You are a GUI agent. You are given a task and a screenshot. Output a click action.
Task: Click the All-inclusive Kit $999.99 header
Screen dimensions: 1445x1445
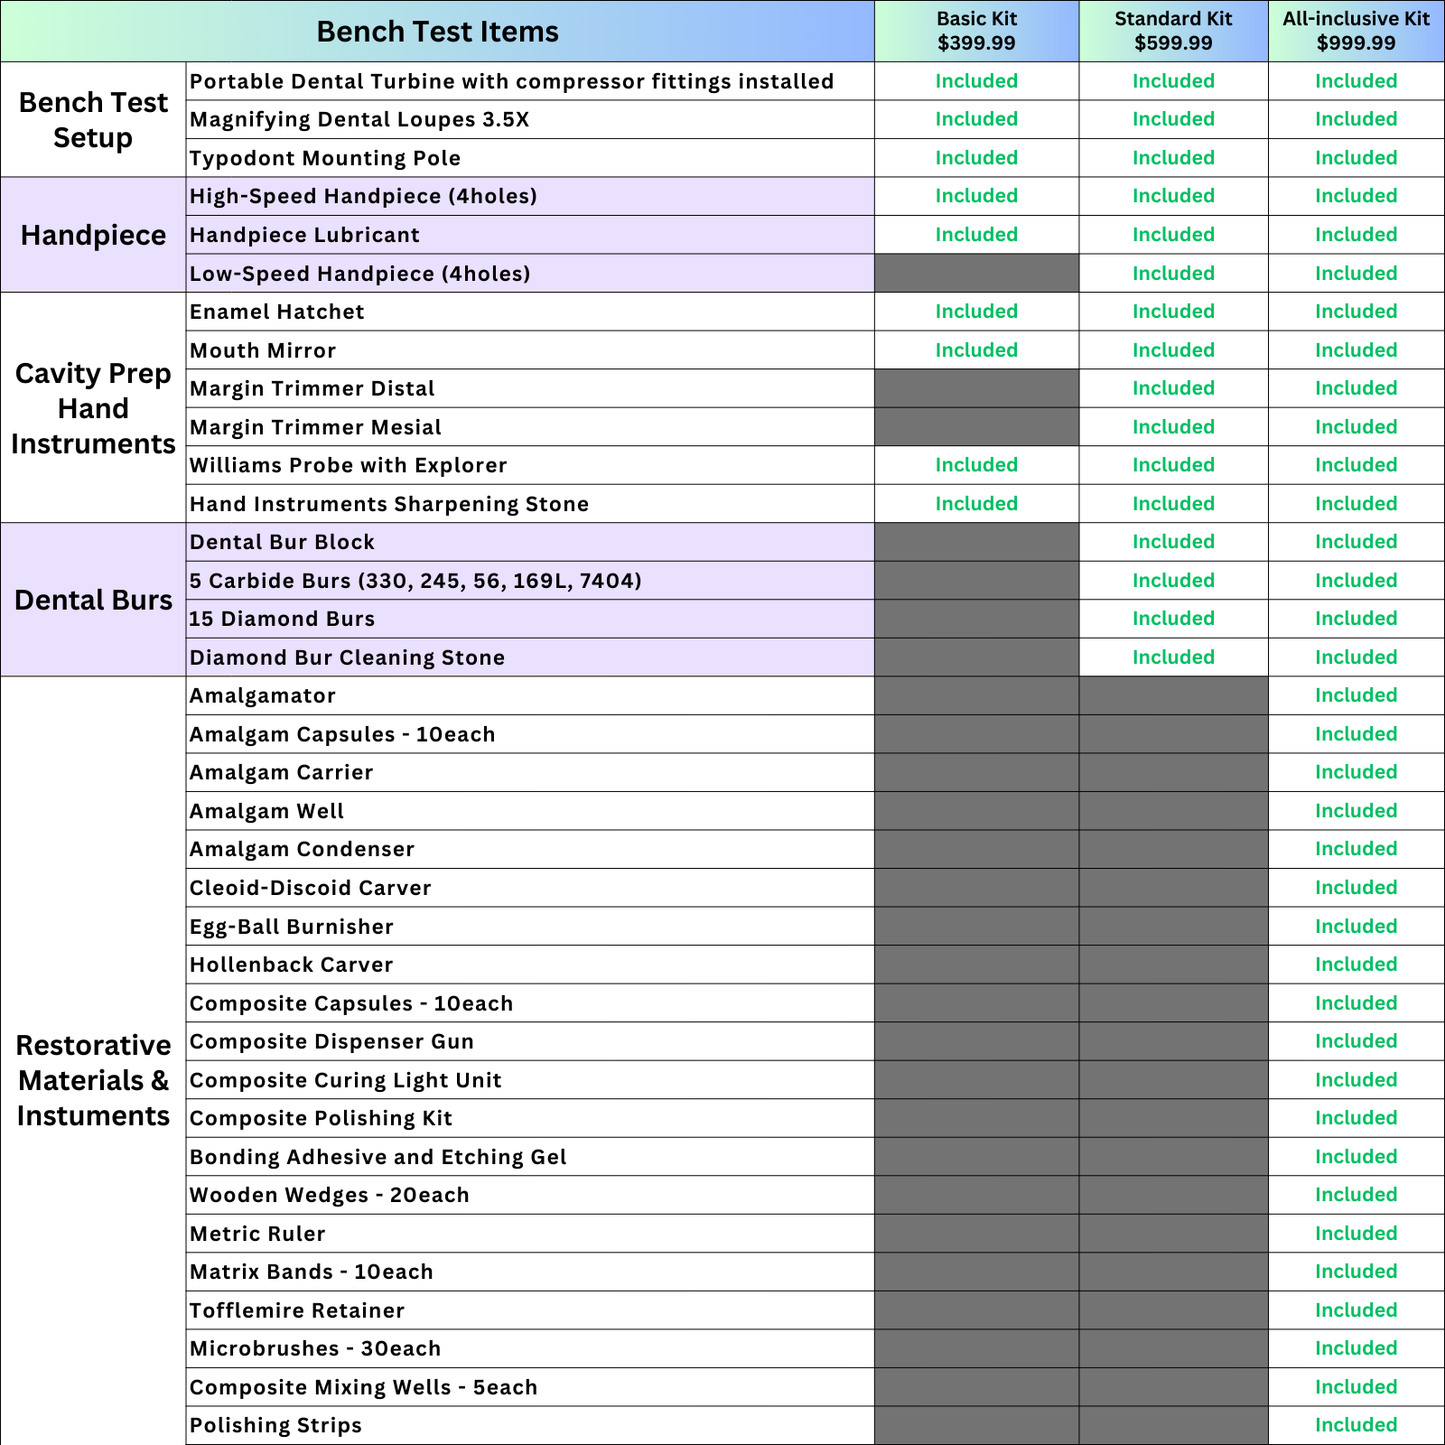click(x=1355, y=31)
